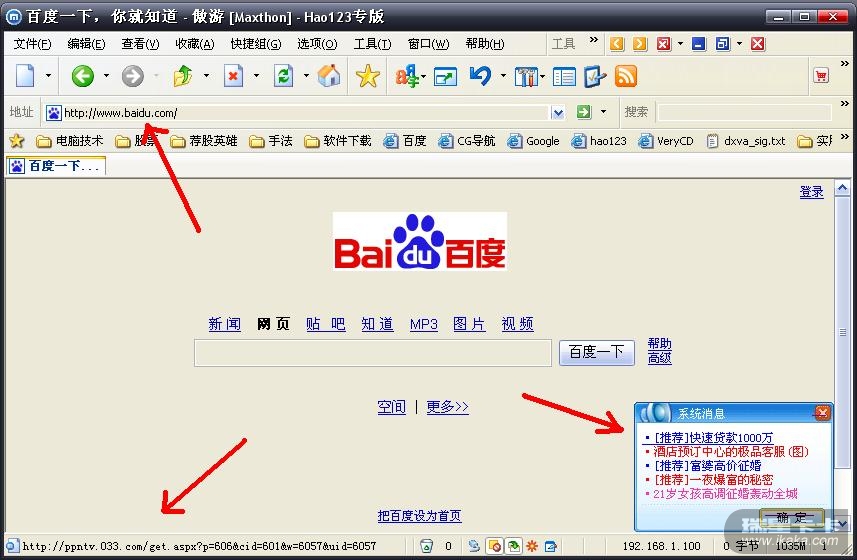Screen dimensions: 857x560
Task: Open the hao123 bookmark
Action: pos(599,141)
